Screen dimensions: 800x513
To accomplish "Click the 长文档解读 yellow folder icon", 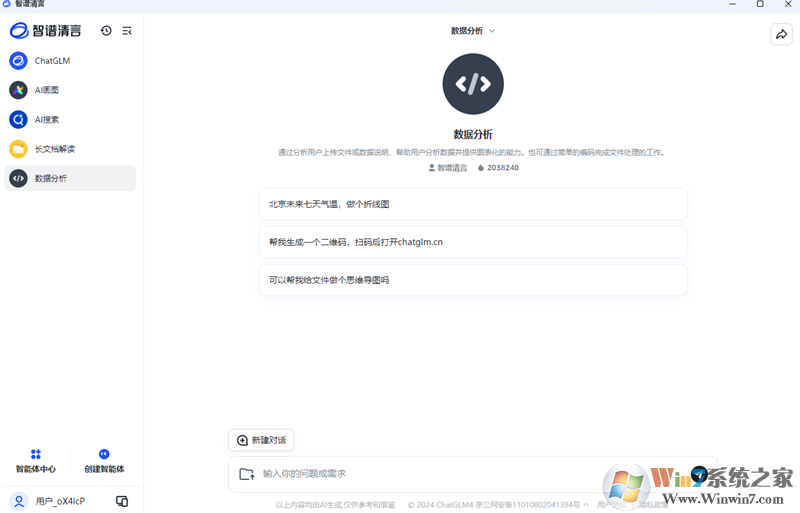I will coord(18,149).
